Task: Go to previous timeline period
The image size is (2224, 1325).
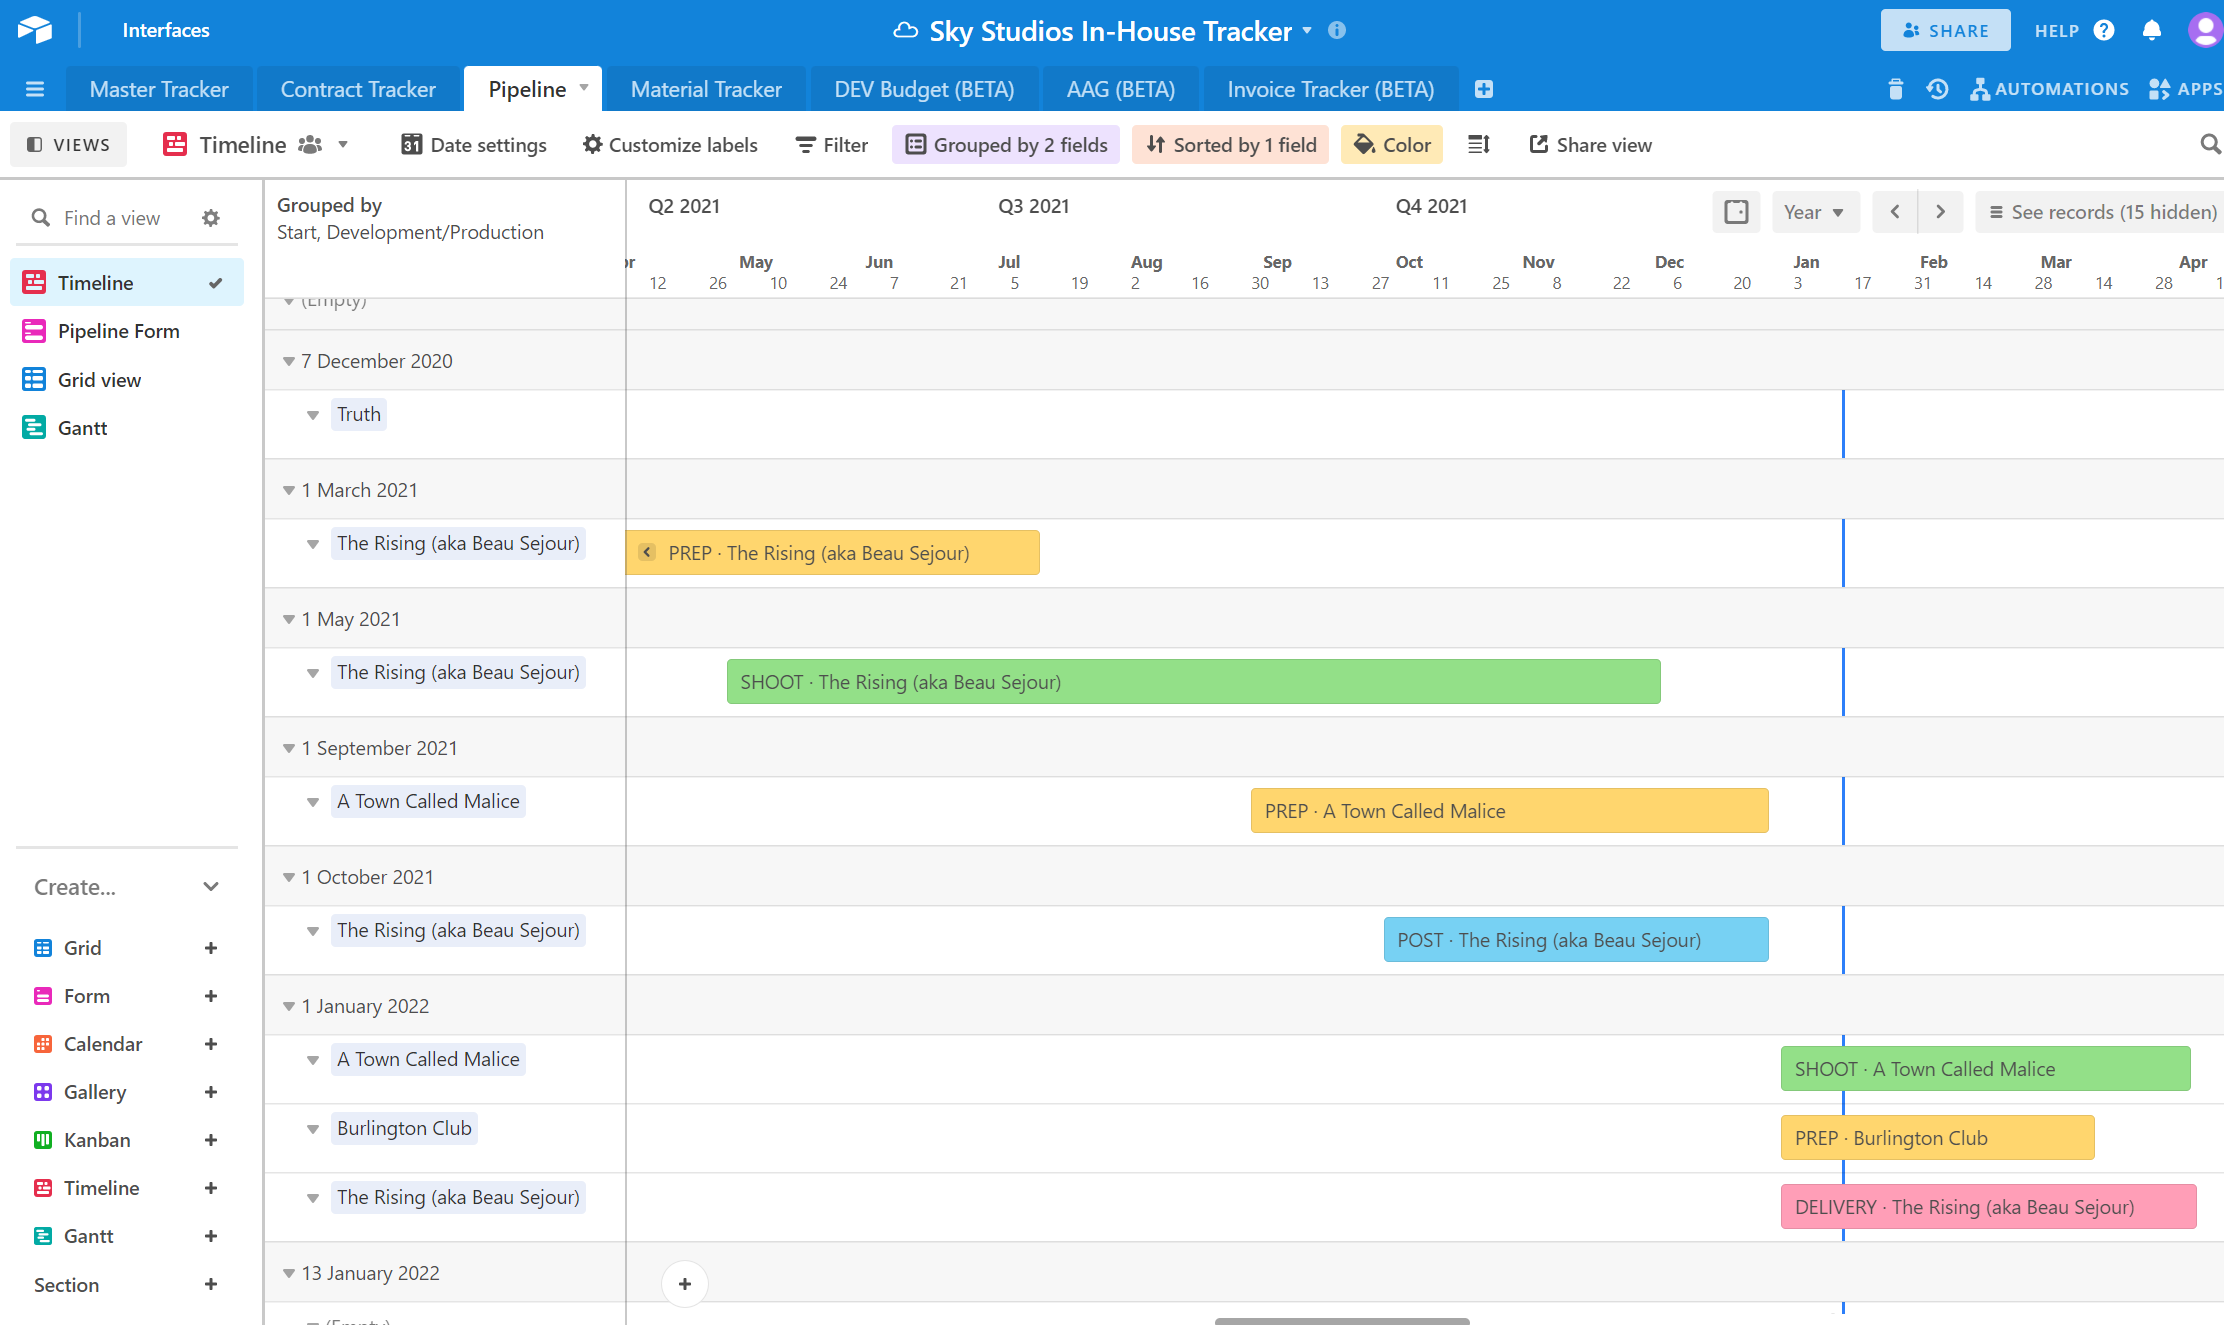Action: (1894, 212)
